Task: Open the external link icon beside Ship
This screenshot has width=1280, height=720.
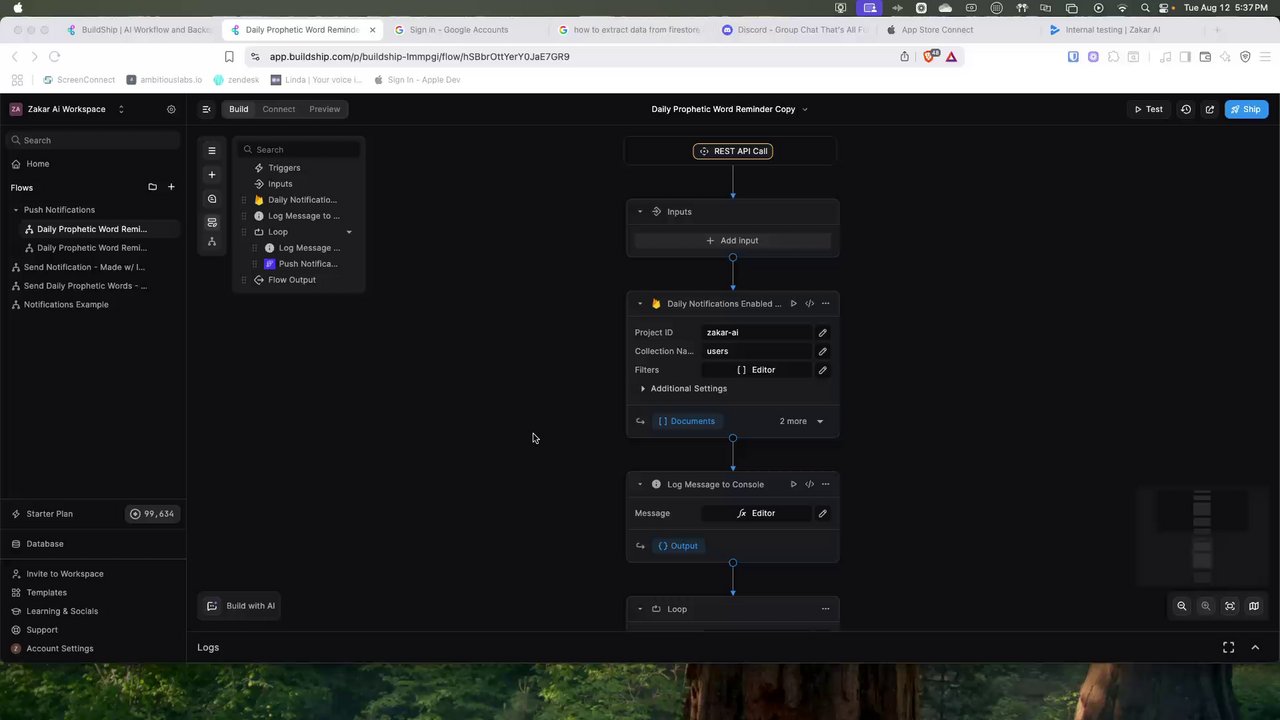Action: 1209,109
